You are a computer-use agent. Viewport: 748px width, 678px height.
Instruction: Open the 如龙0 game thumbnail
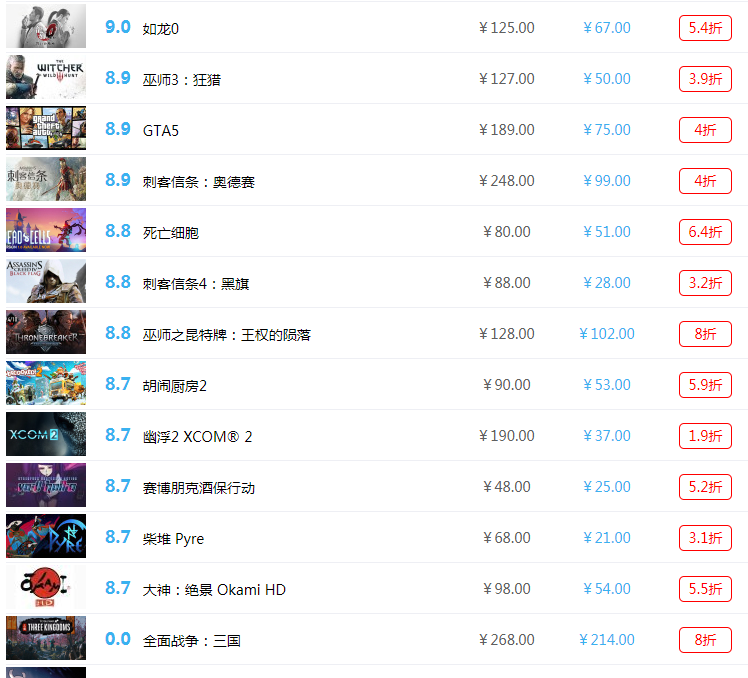(x=46, y=26)
